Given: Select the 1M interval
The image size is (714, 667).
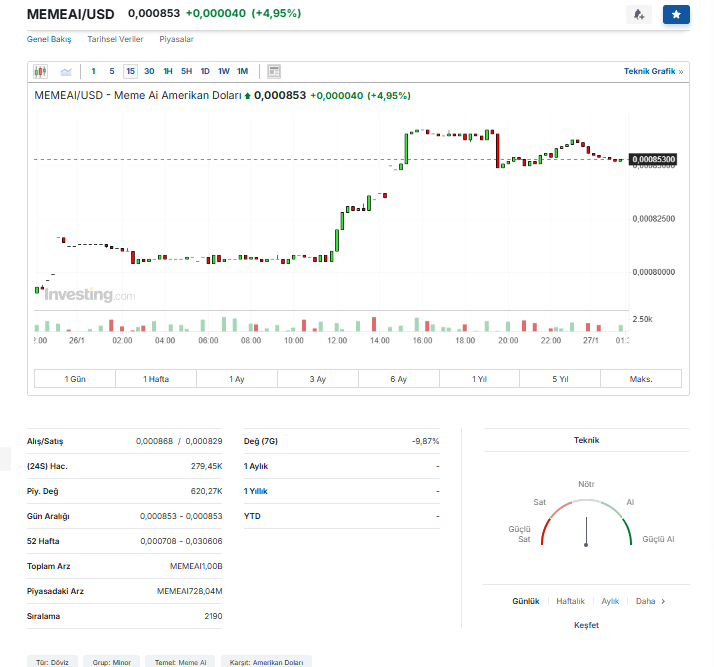Looking at the screenshot, I should [x=243, y=71].
